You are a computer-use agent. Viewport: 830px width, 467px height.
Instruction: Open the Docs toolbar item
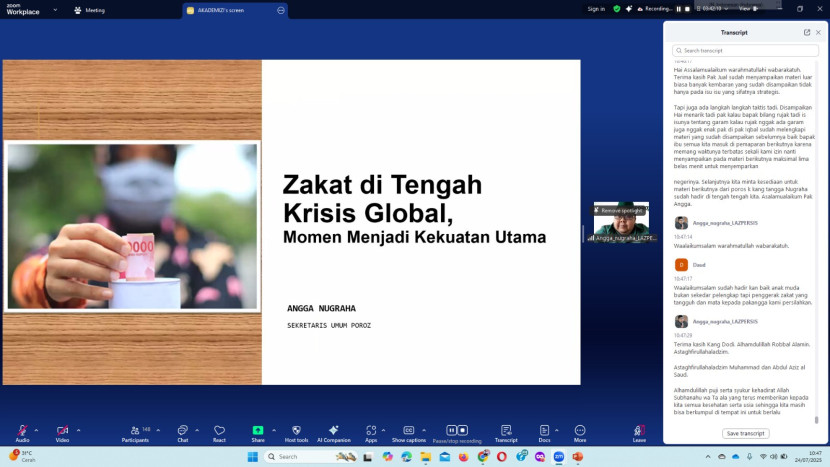coord(544,431)
